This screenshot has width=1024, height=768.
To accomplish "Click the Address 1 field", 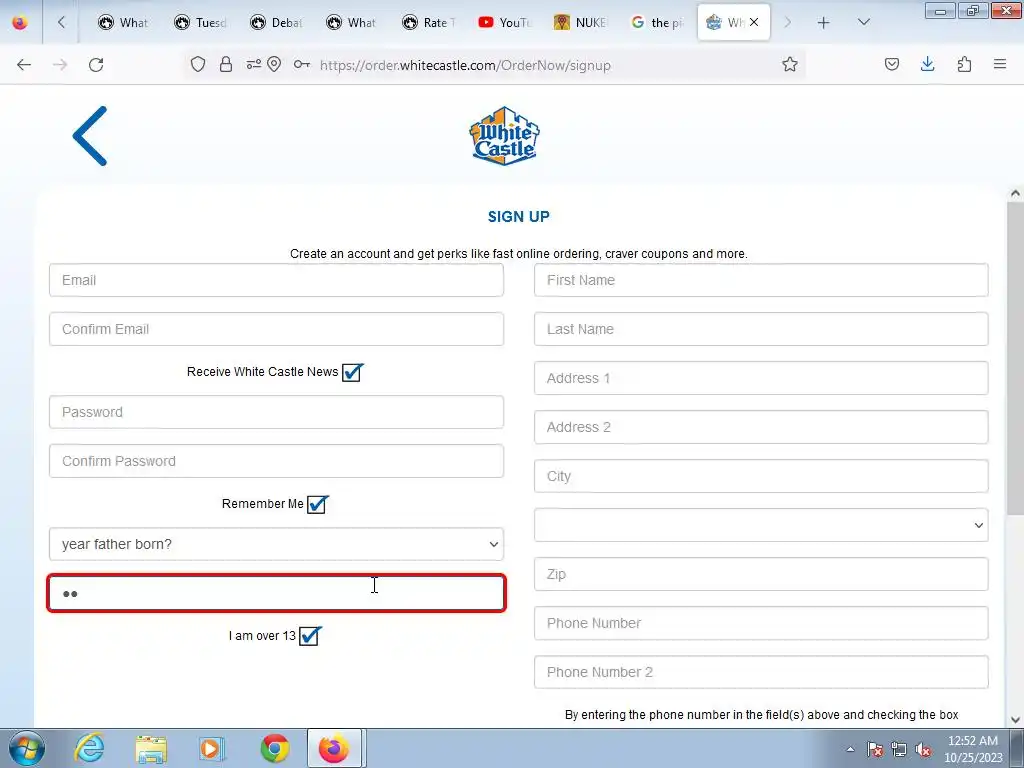I will click(x=761, y=378).
